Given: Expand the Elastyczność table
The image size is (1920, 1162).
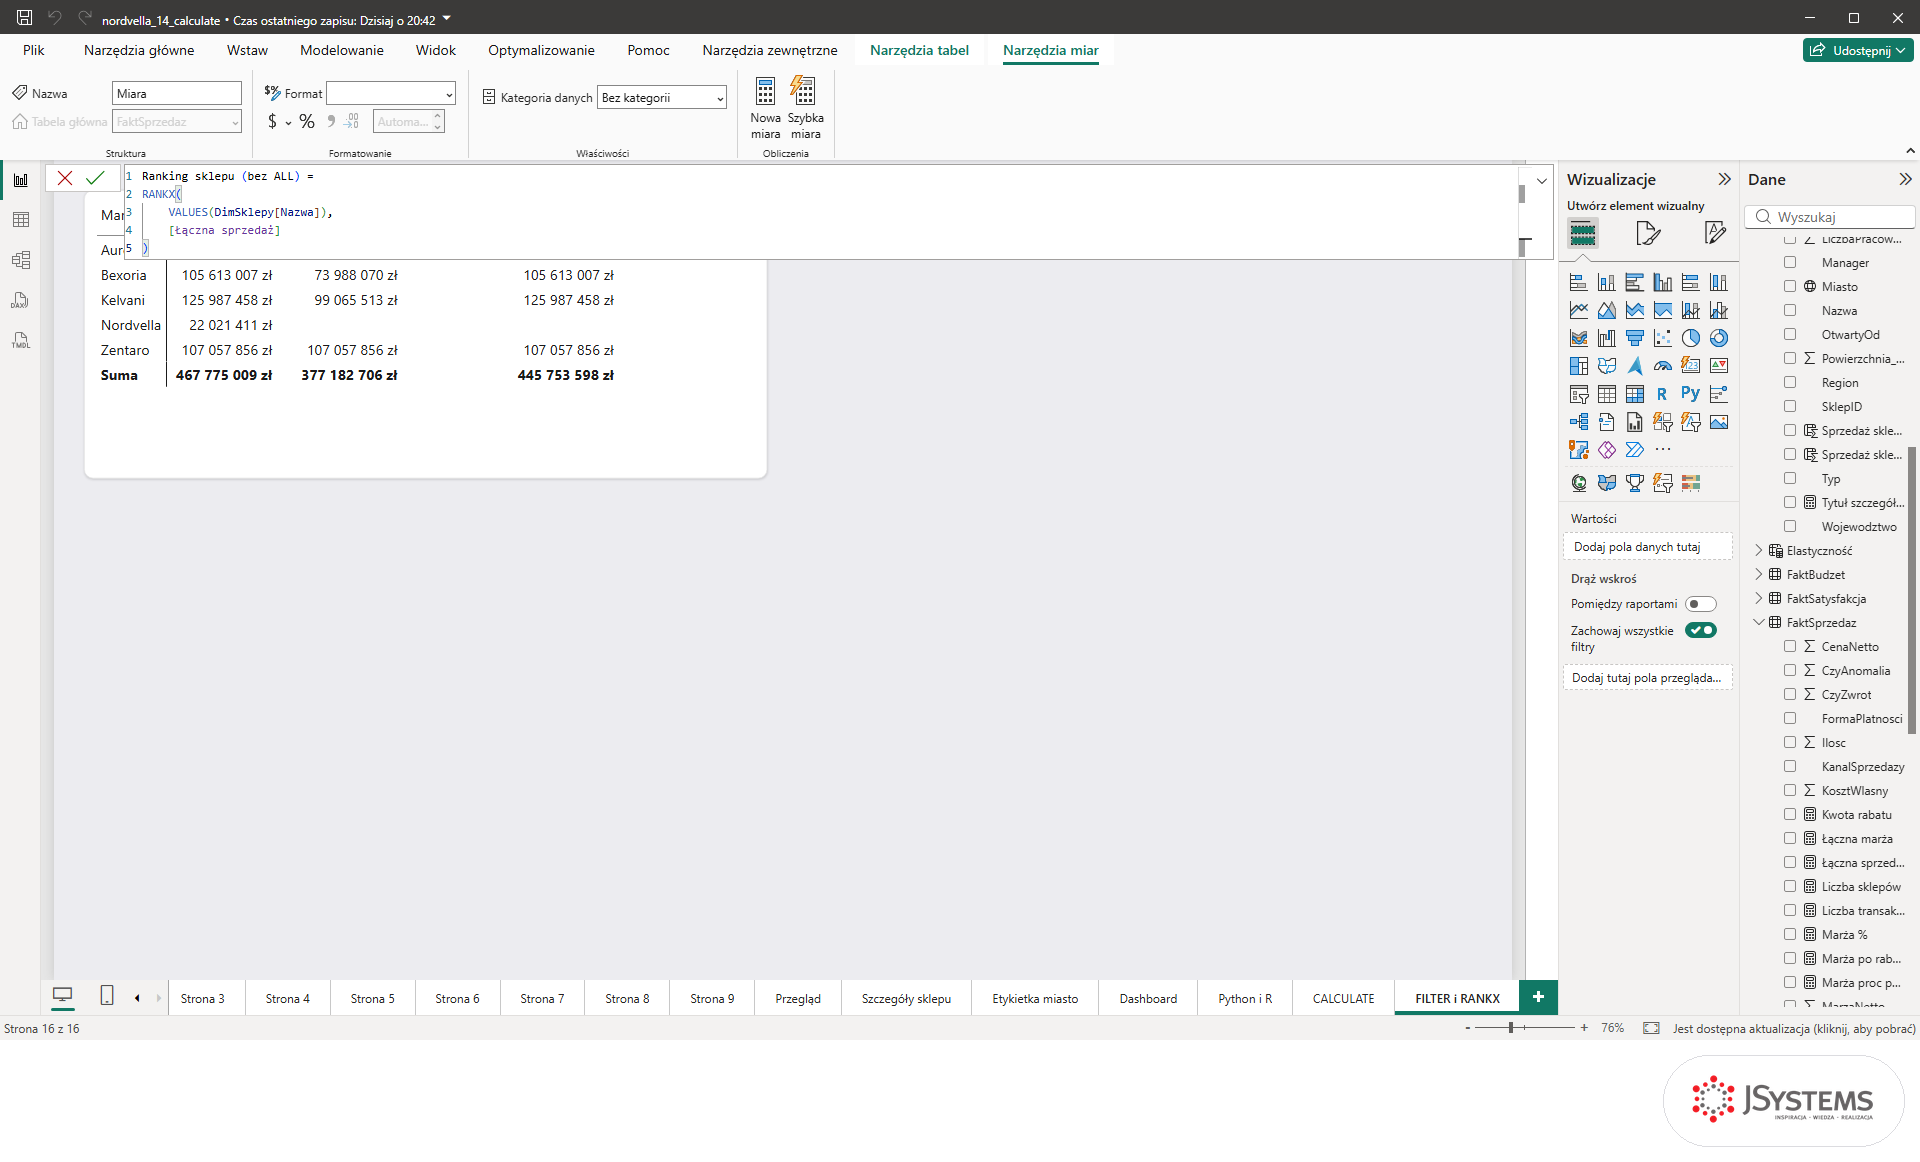Looking at the screenshot, I should click(x=1759, y=550).
